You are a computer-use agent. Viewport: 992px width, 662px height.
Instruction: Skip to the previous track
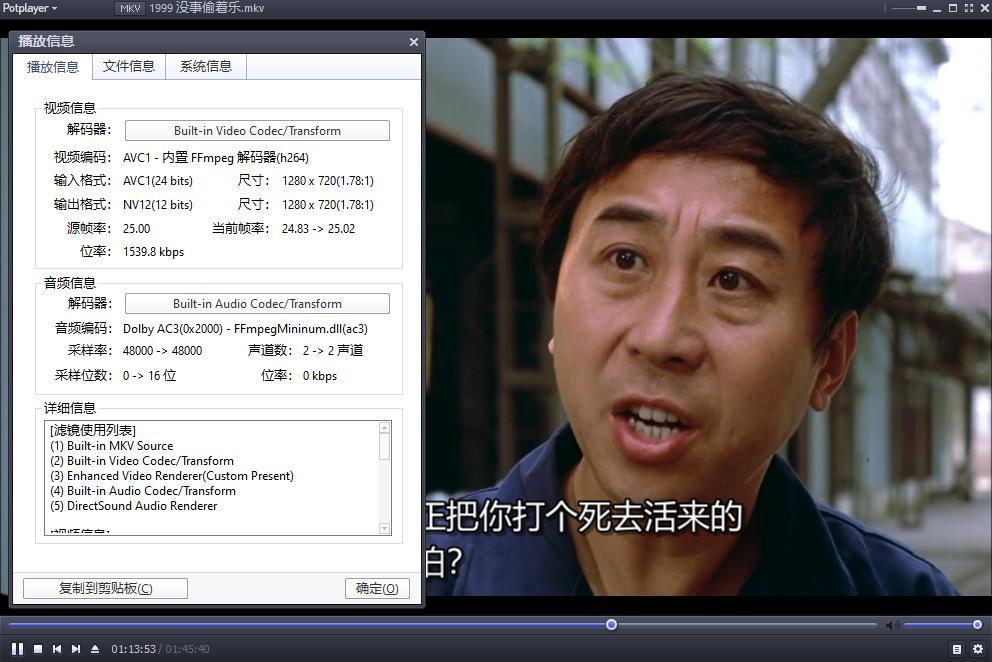pos(57,649)
